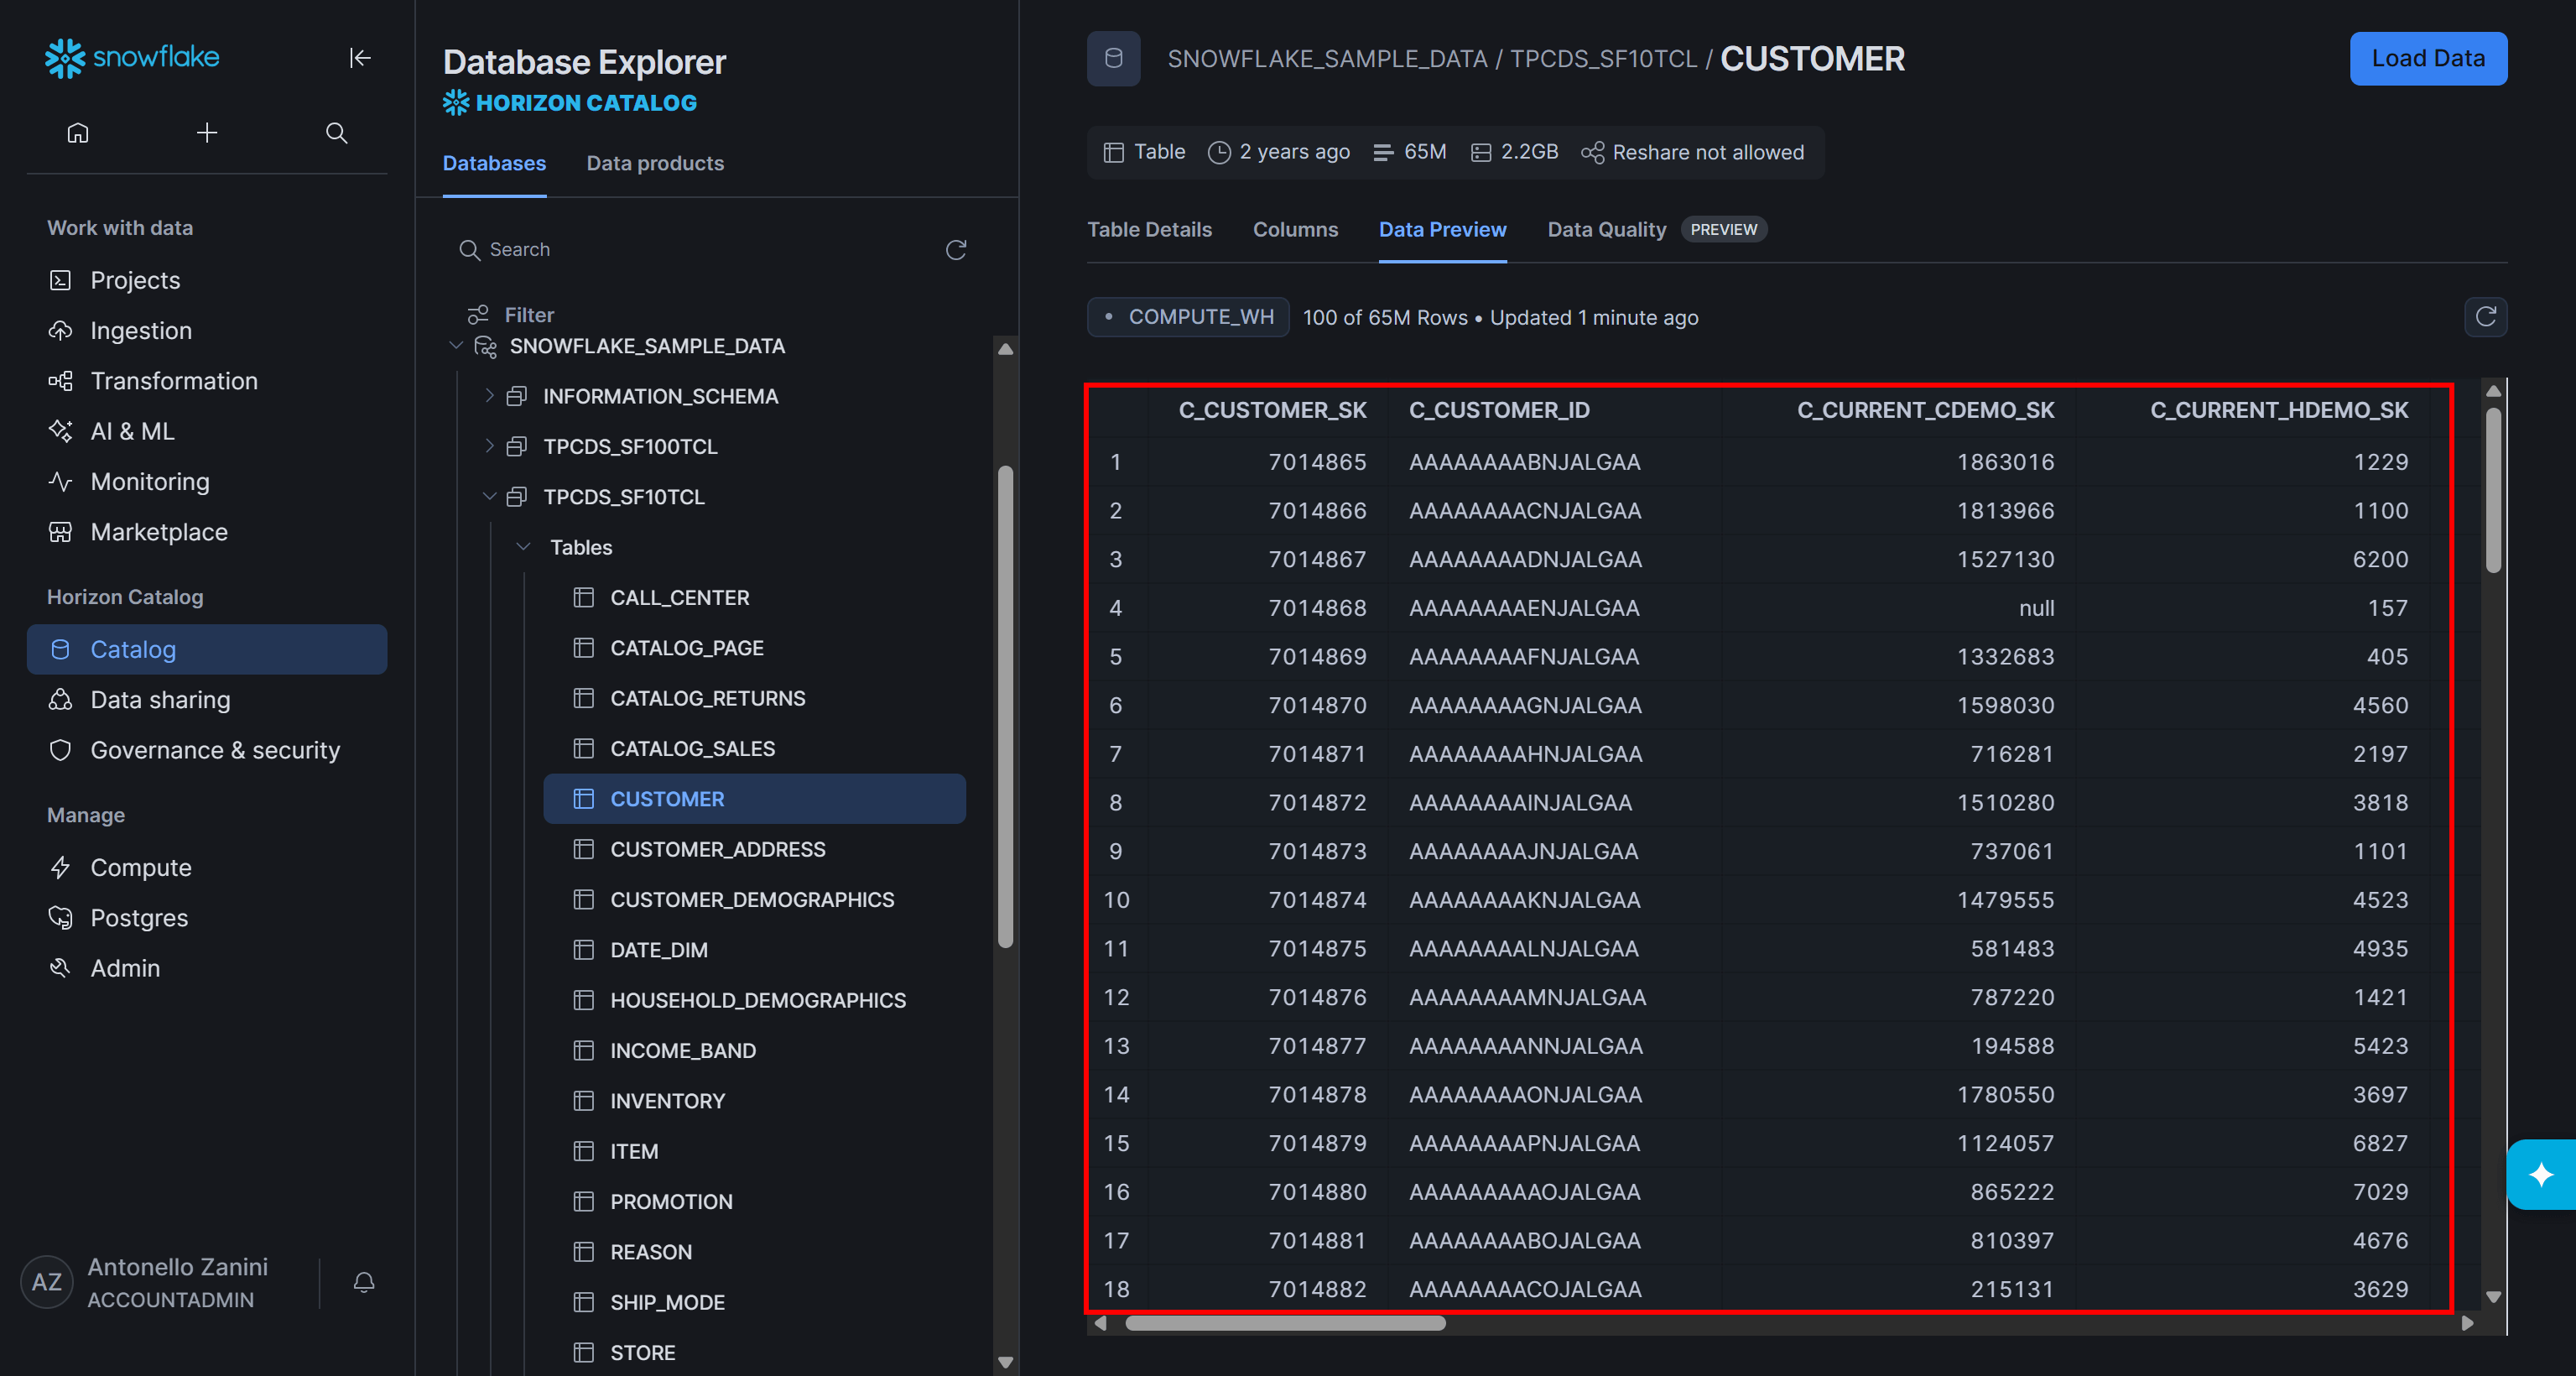Open Antonello Zanini account menu
Viewport: 2576px width, 1376px height.
point(177,1282)
